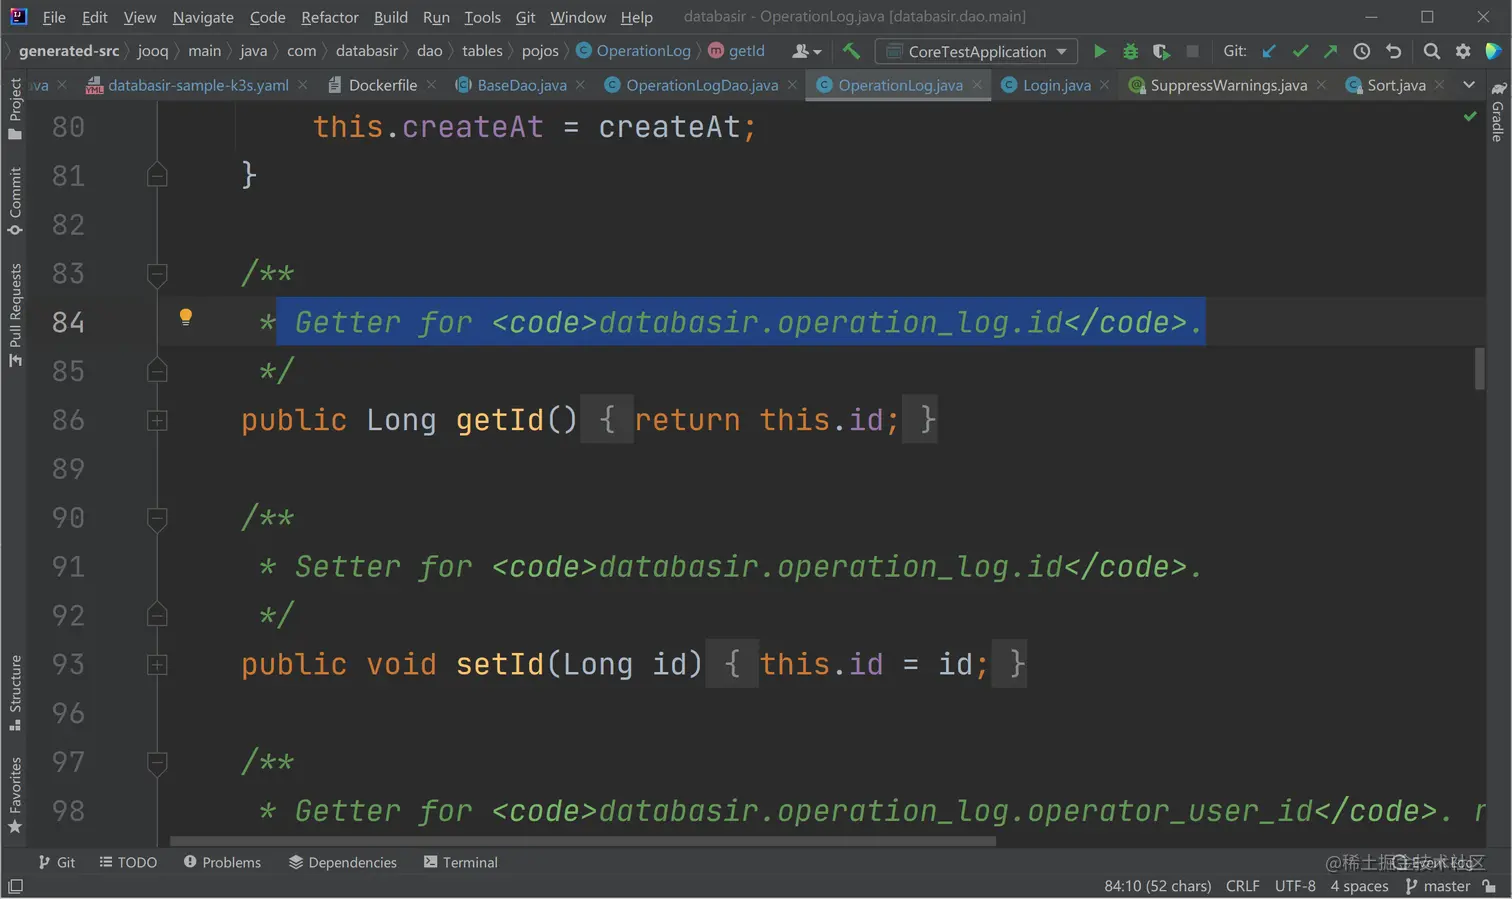Close the BaseDao.java tab
Screen dimensions: 1512x899
pos(580,85)
